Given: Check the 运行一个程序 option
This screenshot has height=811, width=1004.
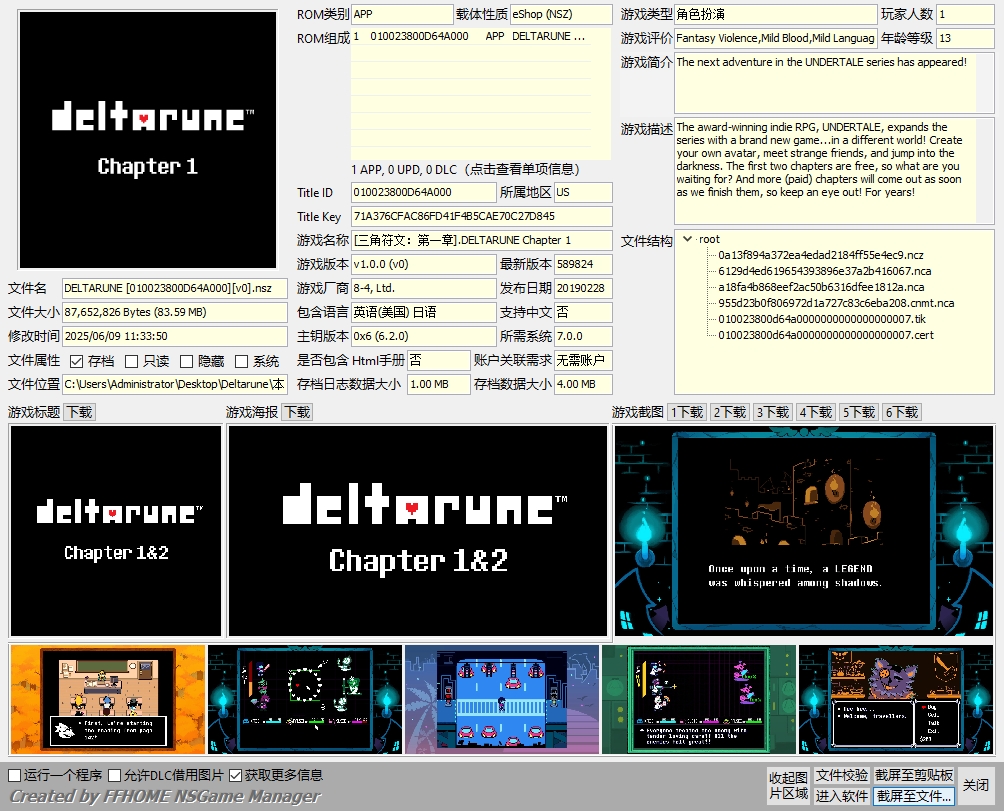Looking at the screenshot, I should [x=15, y=775].
